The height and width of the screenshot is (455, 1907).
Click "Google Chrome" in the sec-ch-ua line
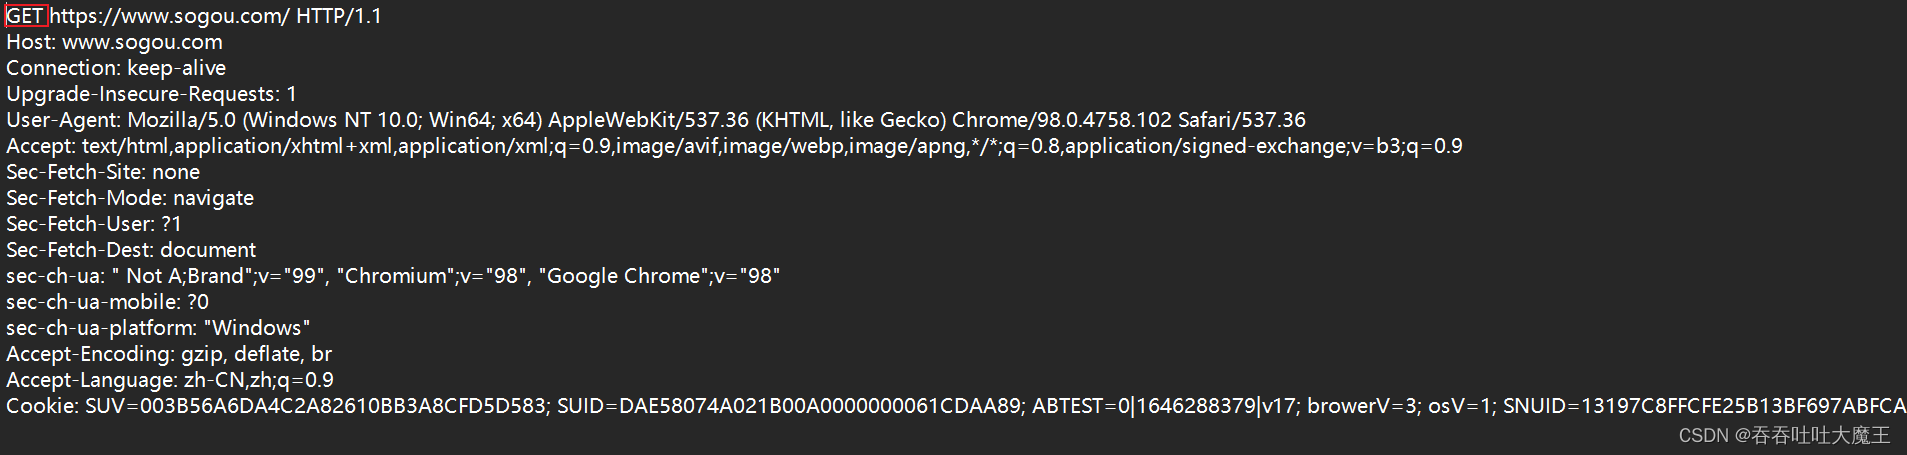pos(624,276)
